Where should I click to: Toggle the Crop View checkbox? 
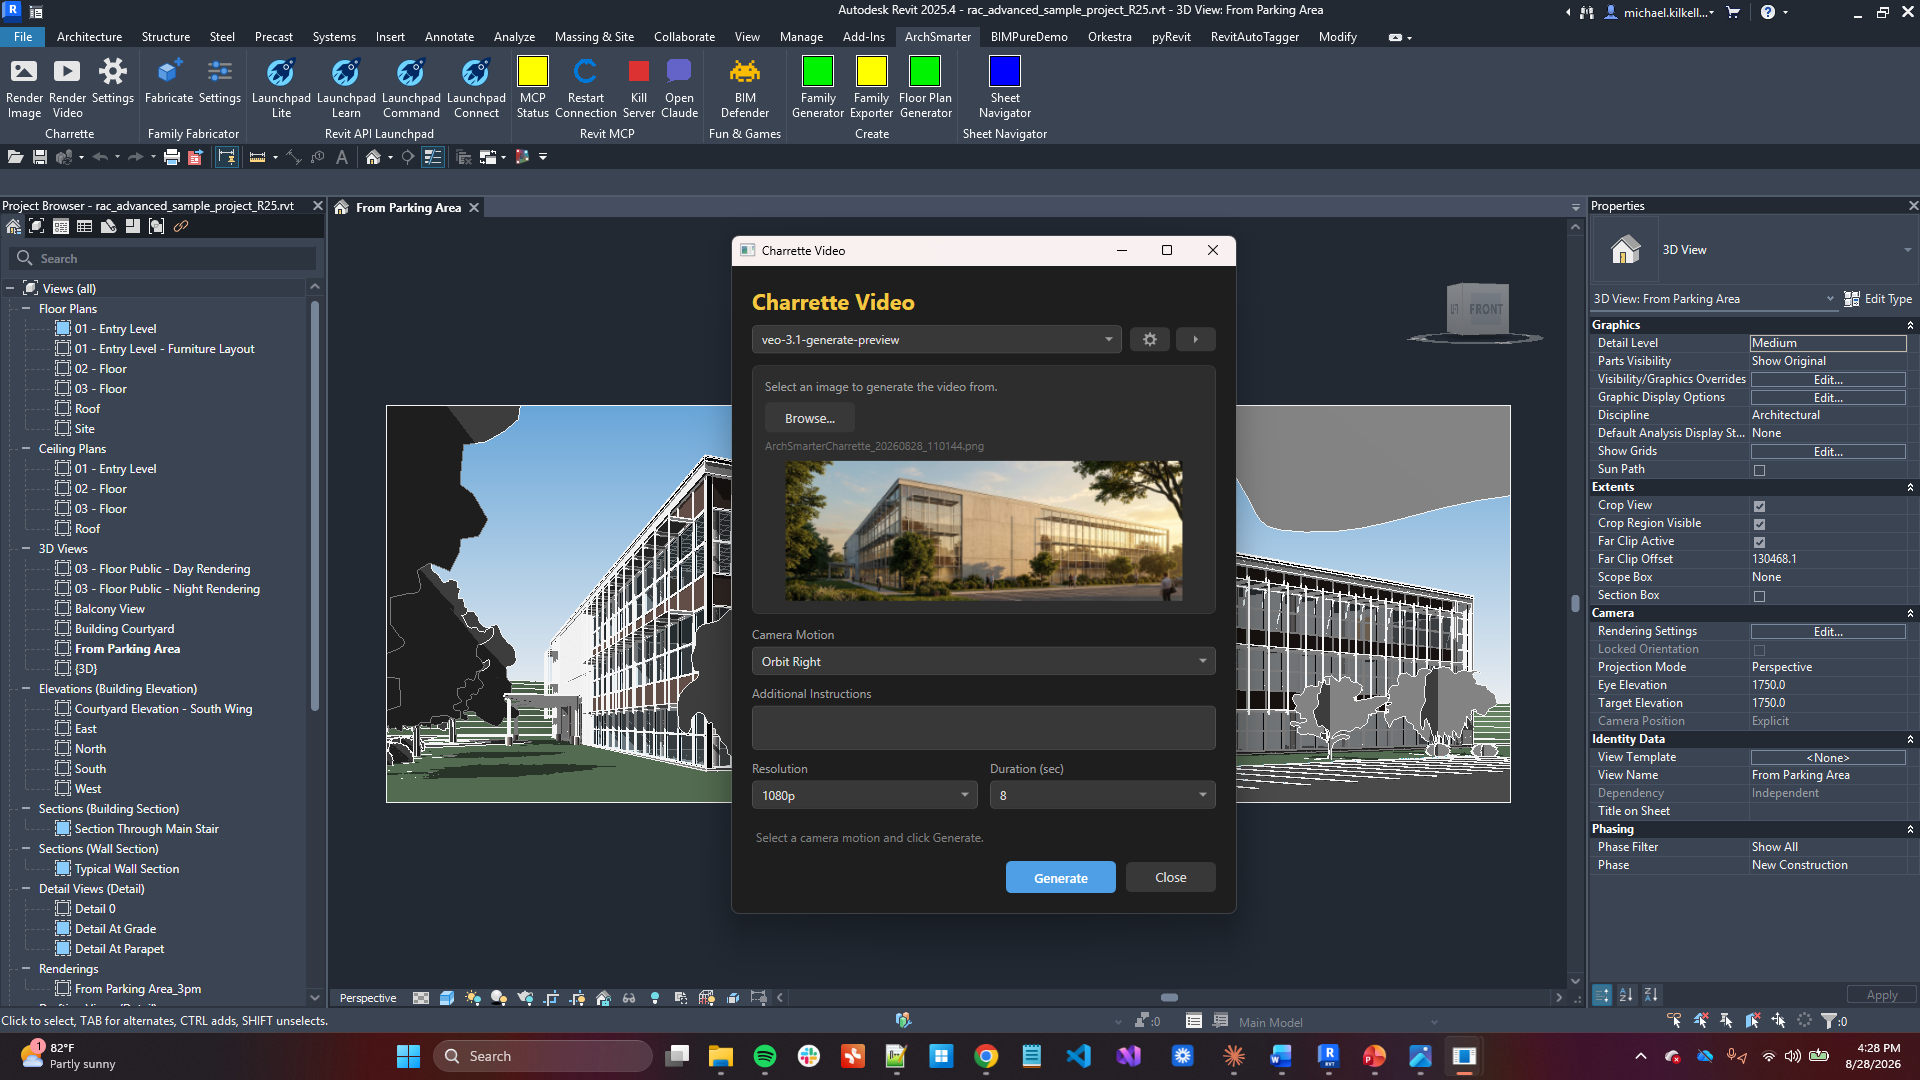1759,506
